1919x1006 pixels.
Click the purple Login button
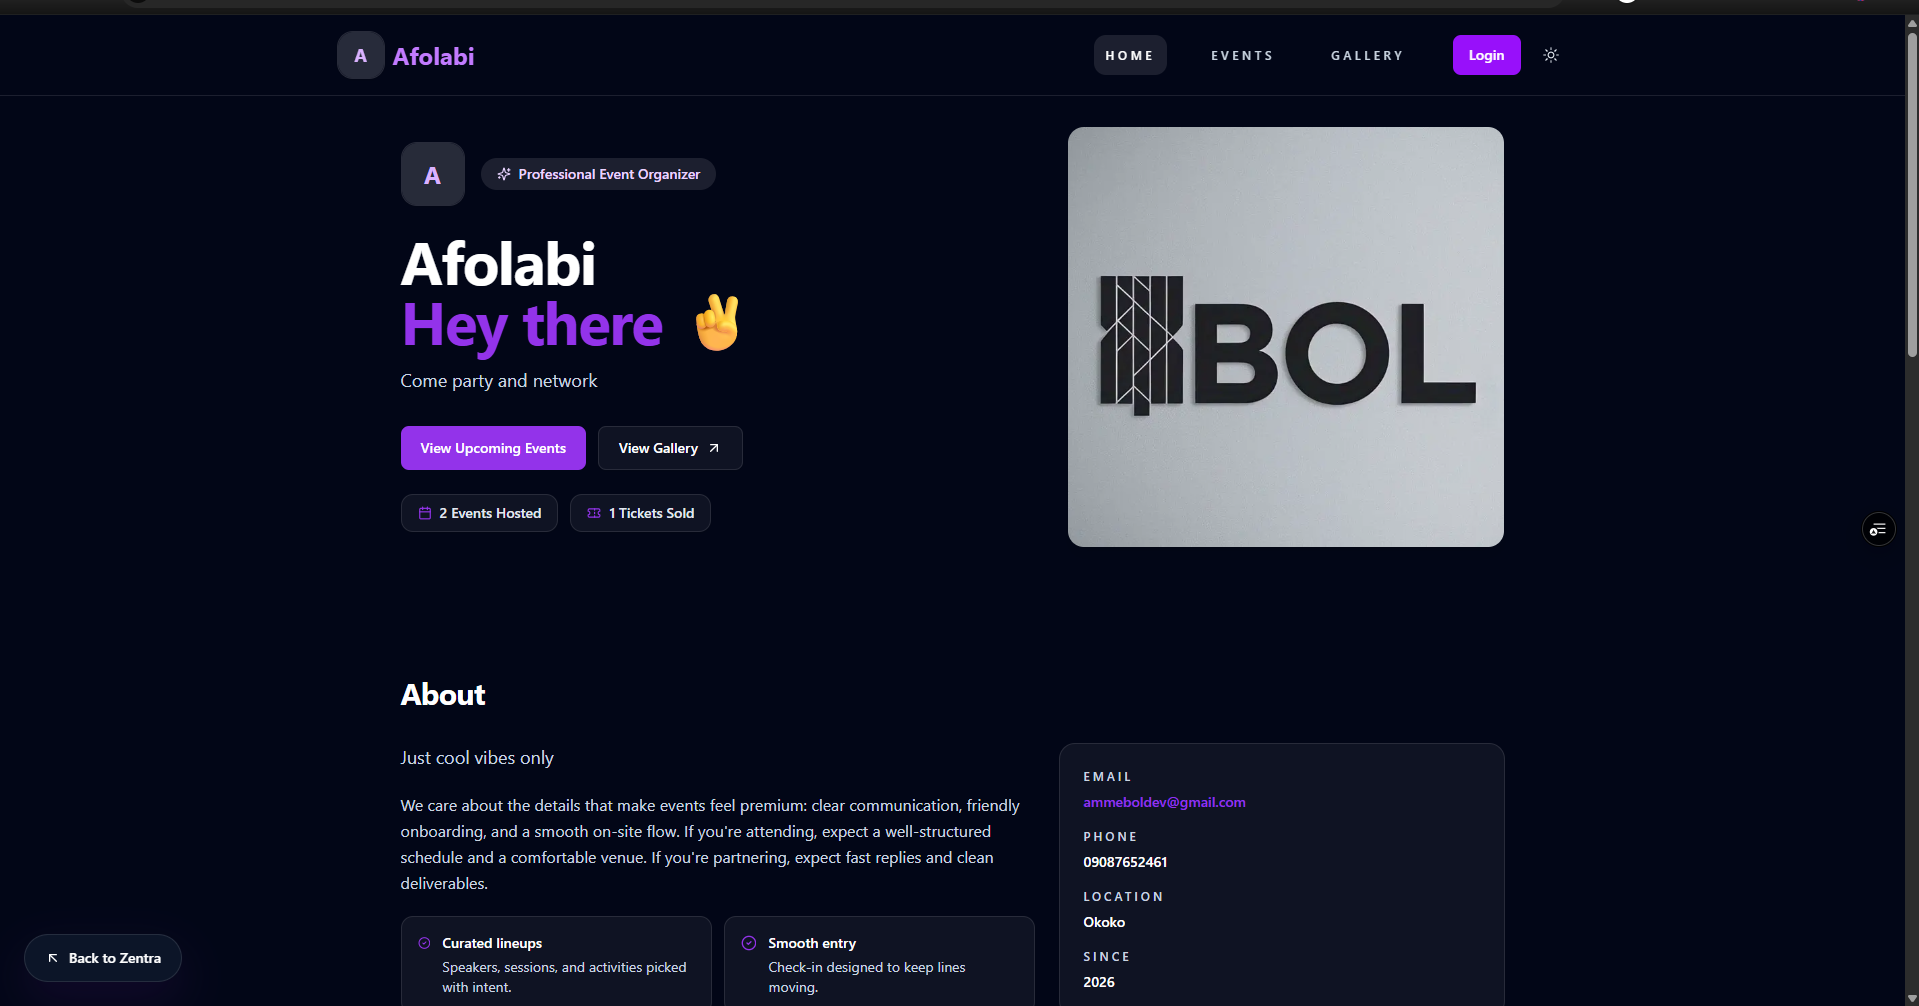coord(1486,55)
